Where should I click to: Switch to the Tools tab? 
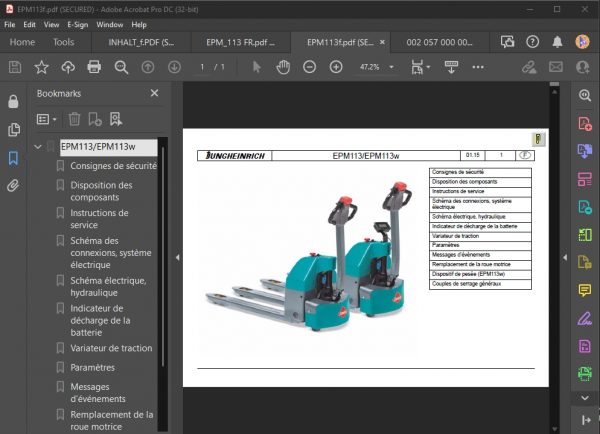point(64,42)
